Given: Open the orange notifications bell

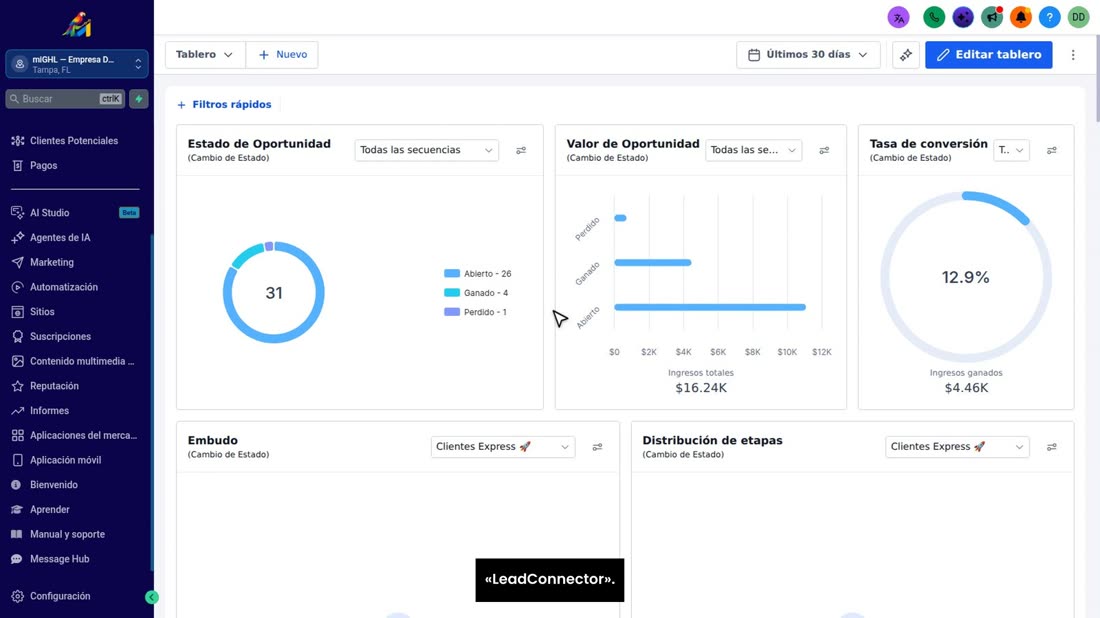Looking at the screenshot, I should 1021,18.
